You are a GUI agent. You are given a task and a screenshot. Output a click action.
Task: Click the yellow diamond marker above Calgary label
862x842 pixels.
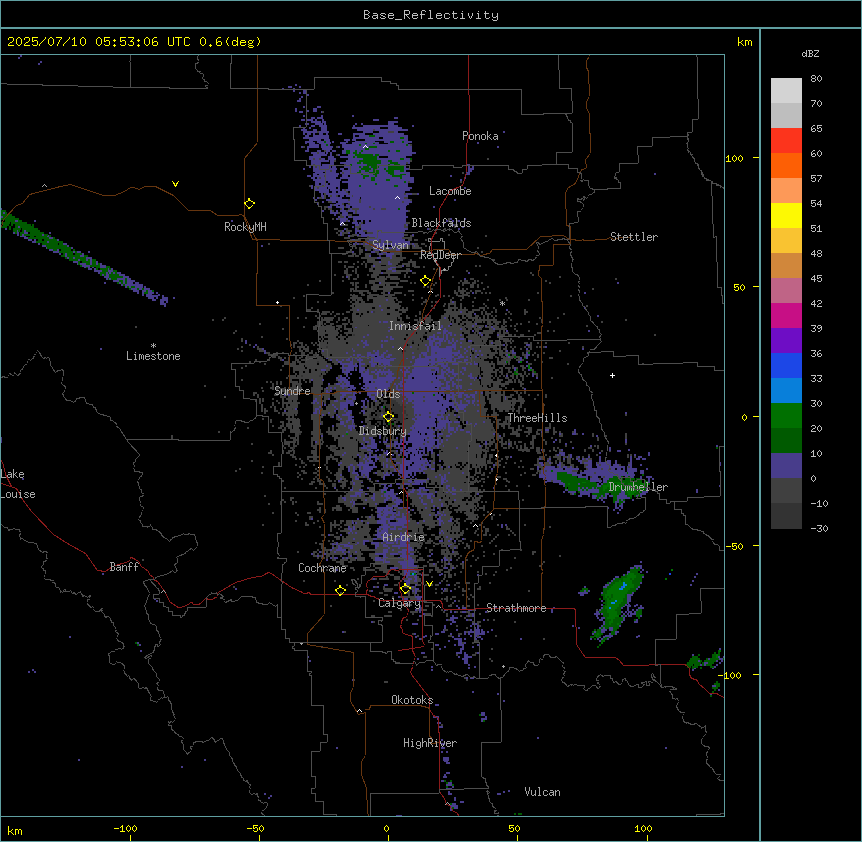coord(405,589)
